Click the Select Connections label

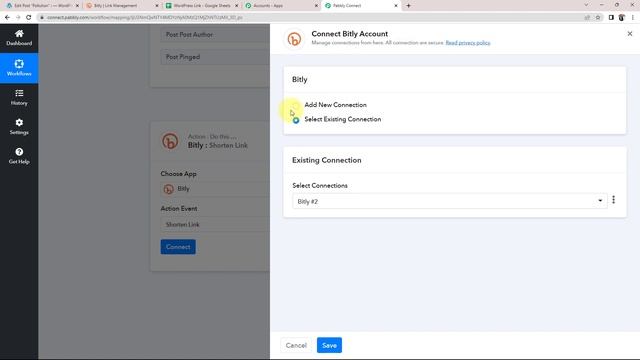point(320,186)
